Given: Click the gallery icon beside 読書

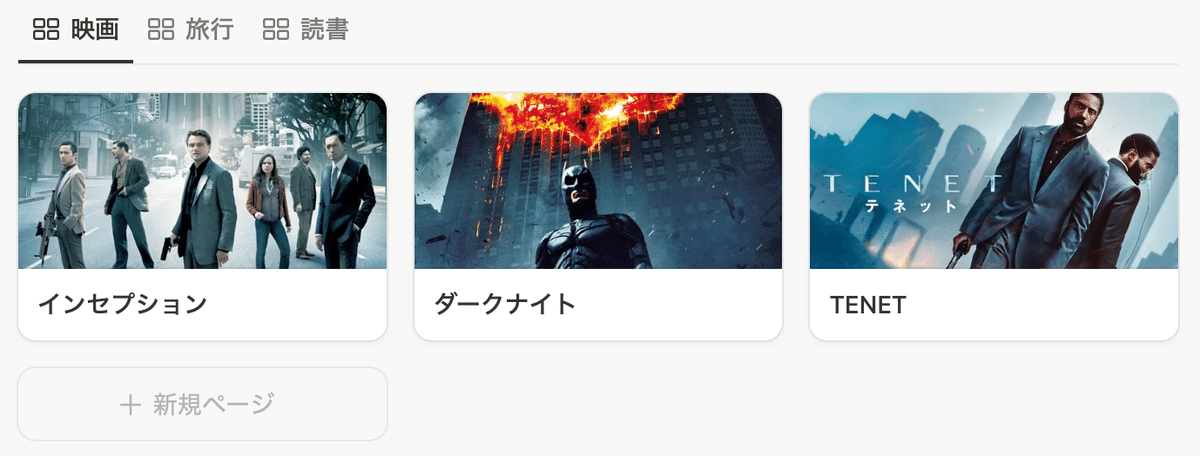Looking at the screenshot, I should (x=276, y=29).
